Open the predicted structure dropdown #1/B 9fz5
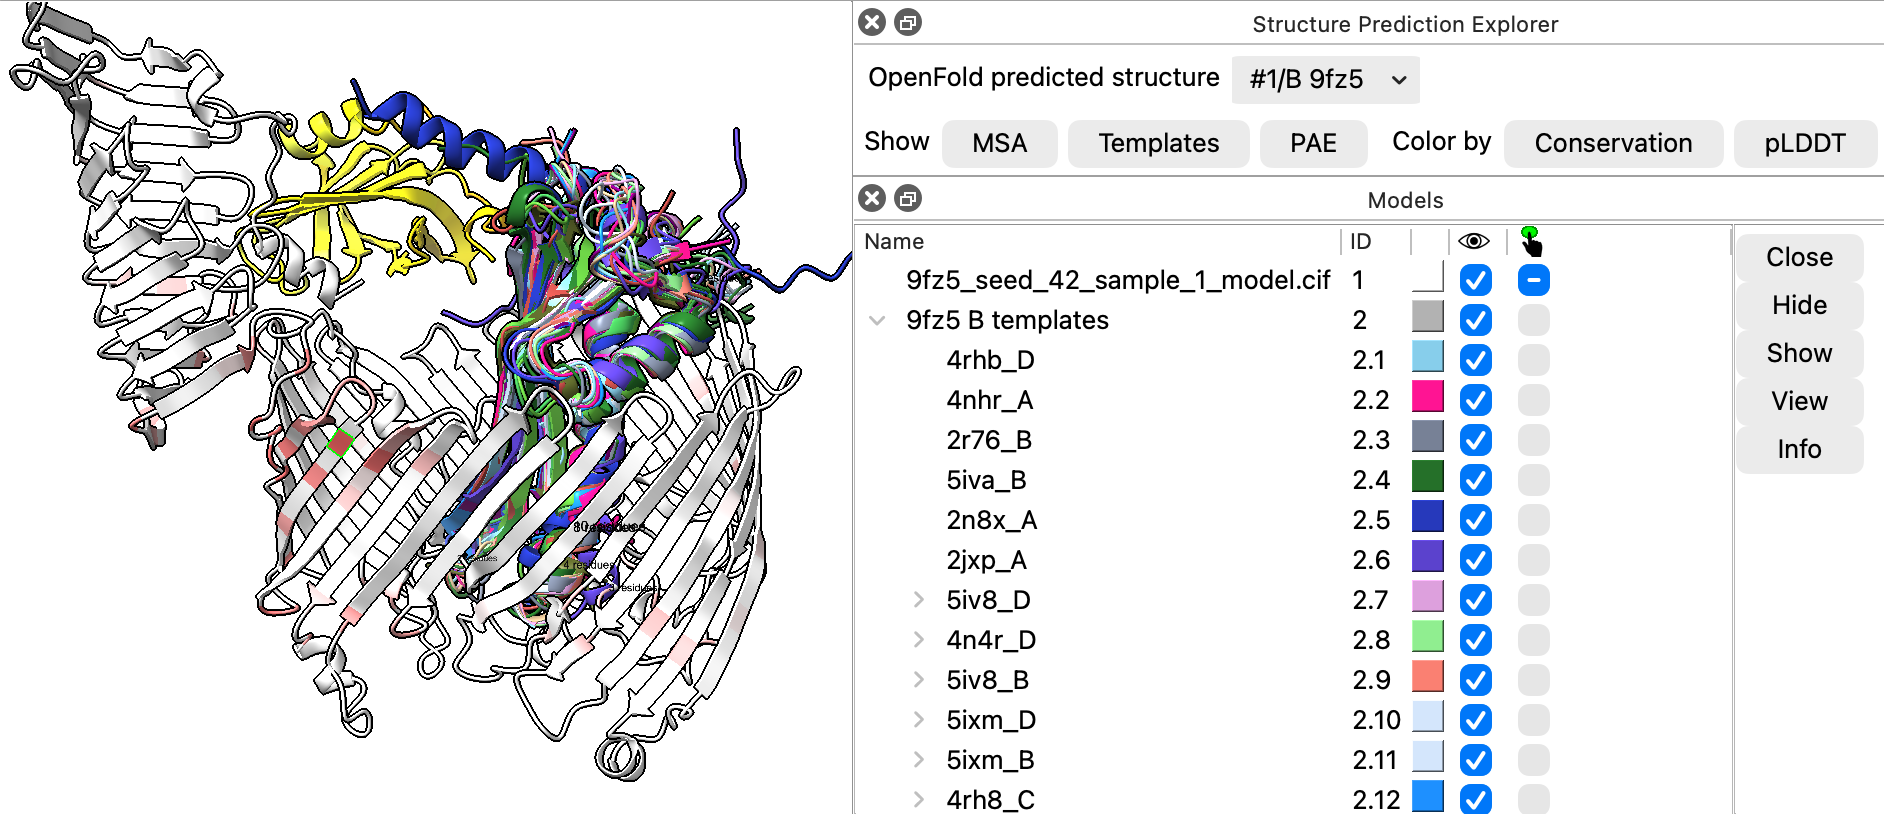Screen dimensions: 1884x814 click(x=1326, y=79)
